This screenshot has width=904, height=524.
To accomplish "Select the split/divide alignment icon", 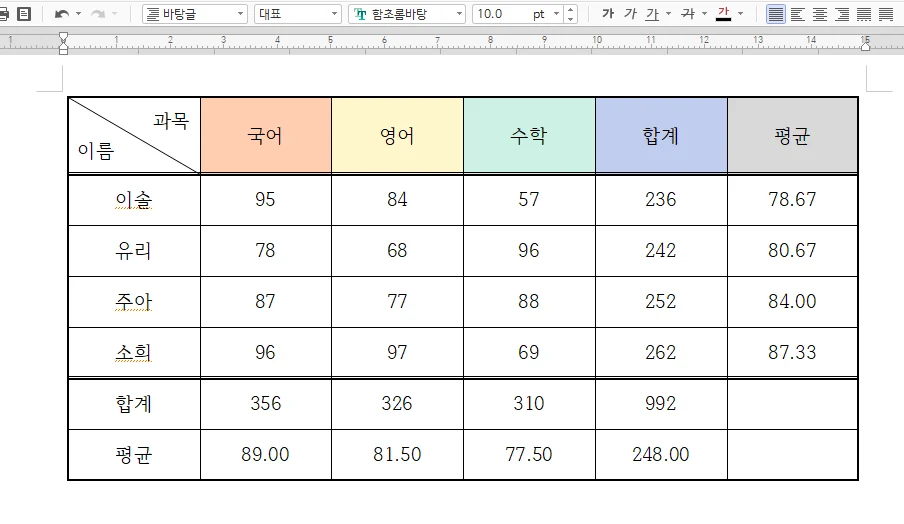I will [x=886, y=14].
